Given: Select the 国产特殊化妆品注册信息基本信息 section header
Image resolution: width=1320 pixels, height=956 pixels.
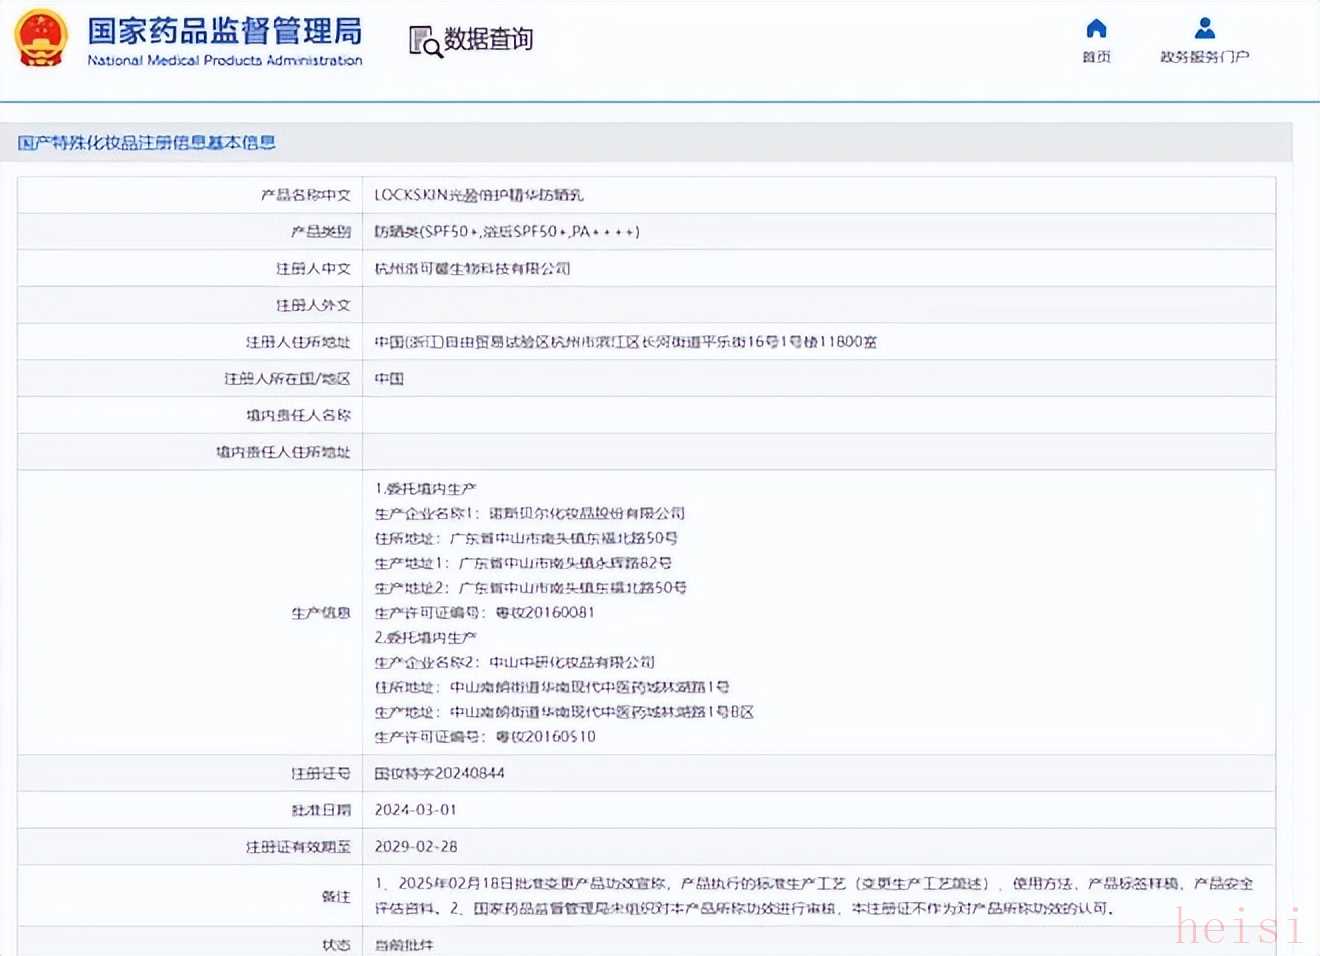Looking at the screenshot, I should pyautogui.click(x=147, y=143).
